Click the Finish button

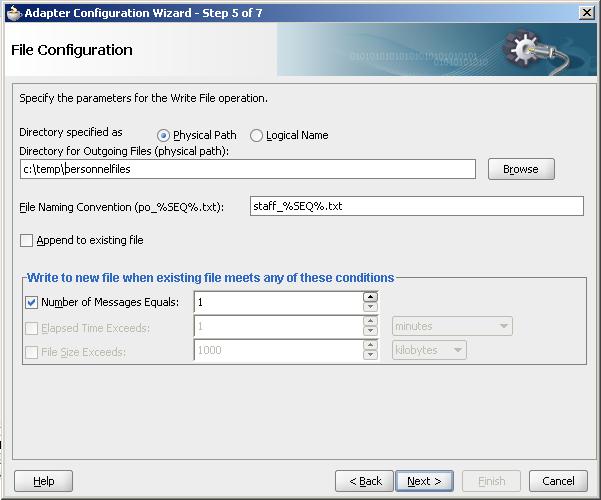point(491,481)
